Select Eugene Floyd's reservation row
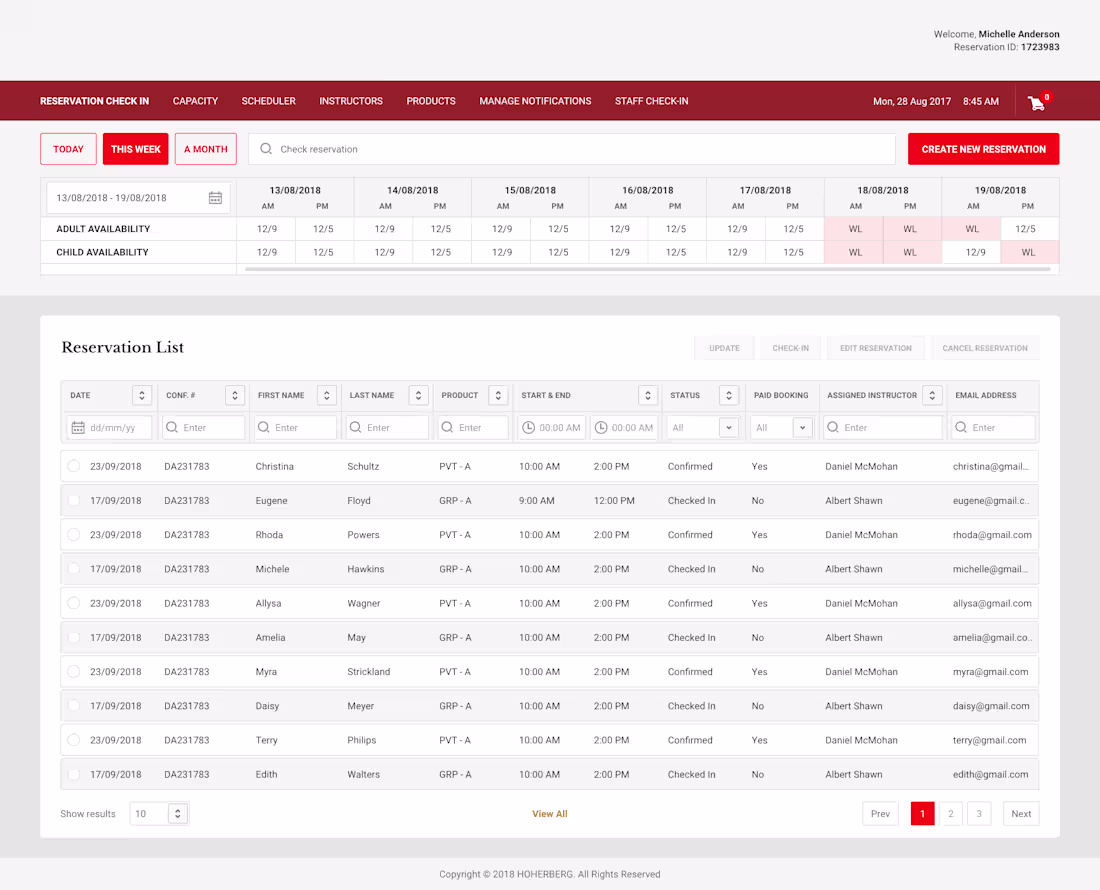1100x890 pixels. click(73, 500)
